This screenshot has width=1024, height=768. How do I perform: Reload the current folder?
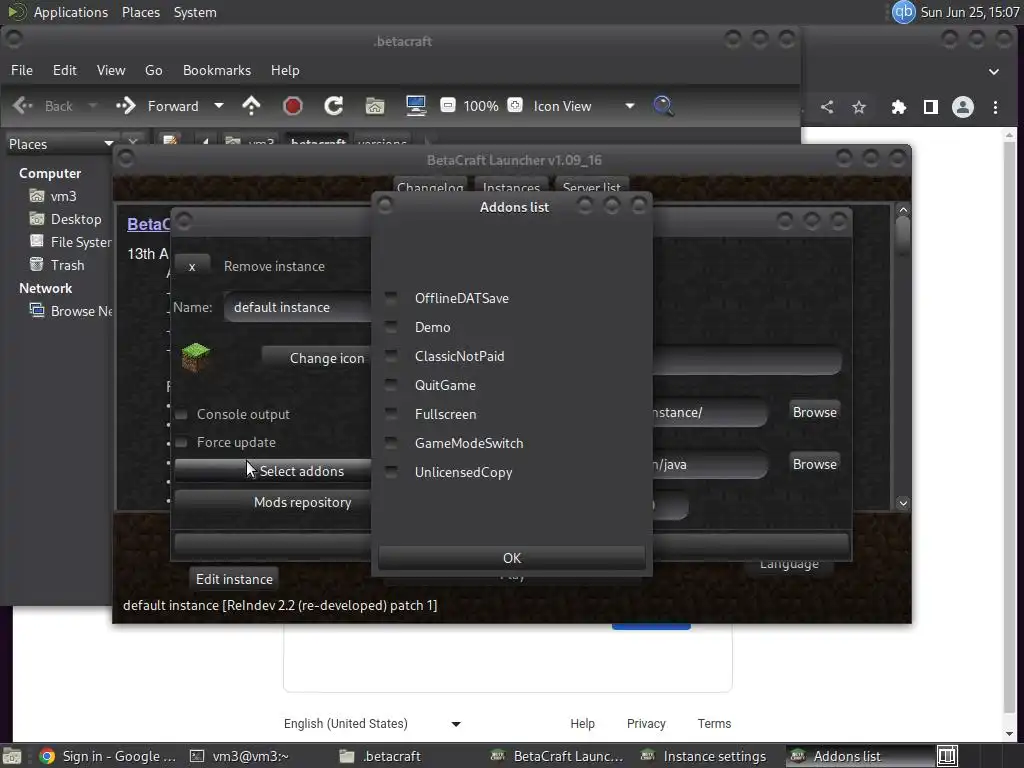(x=334, y=105)
